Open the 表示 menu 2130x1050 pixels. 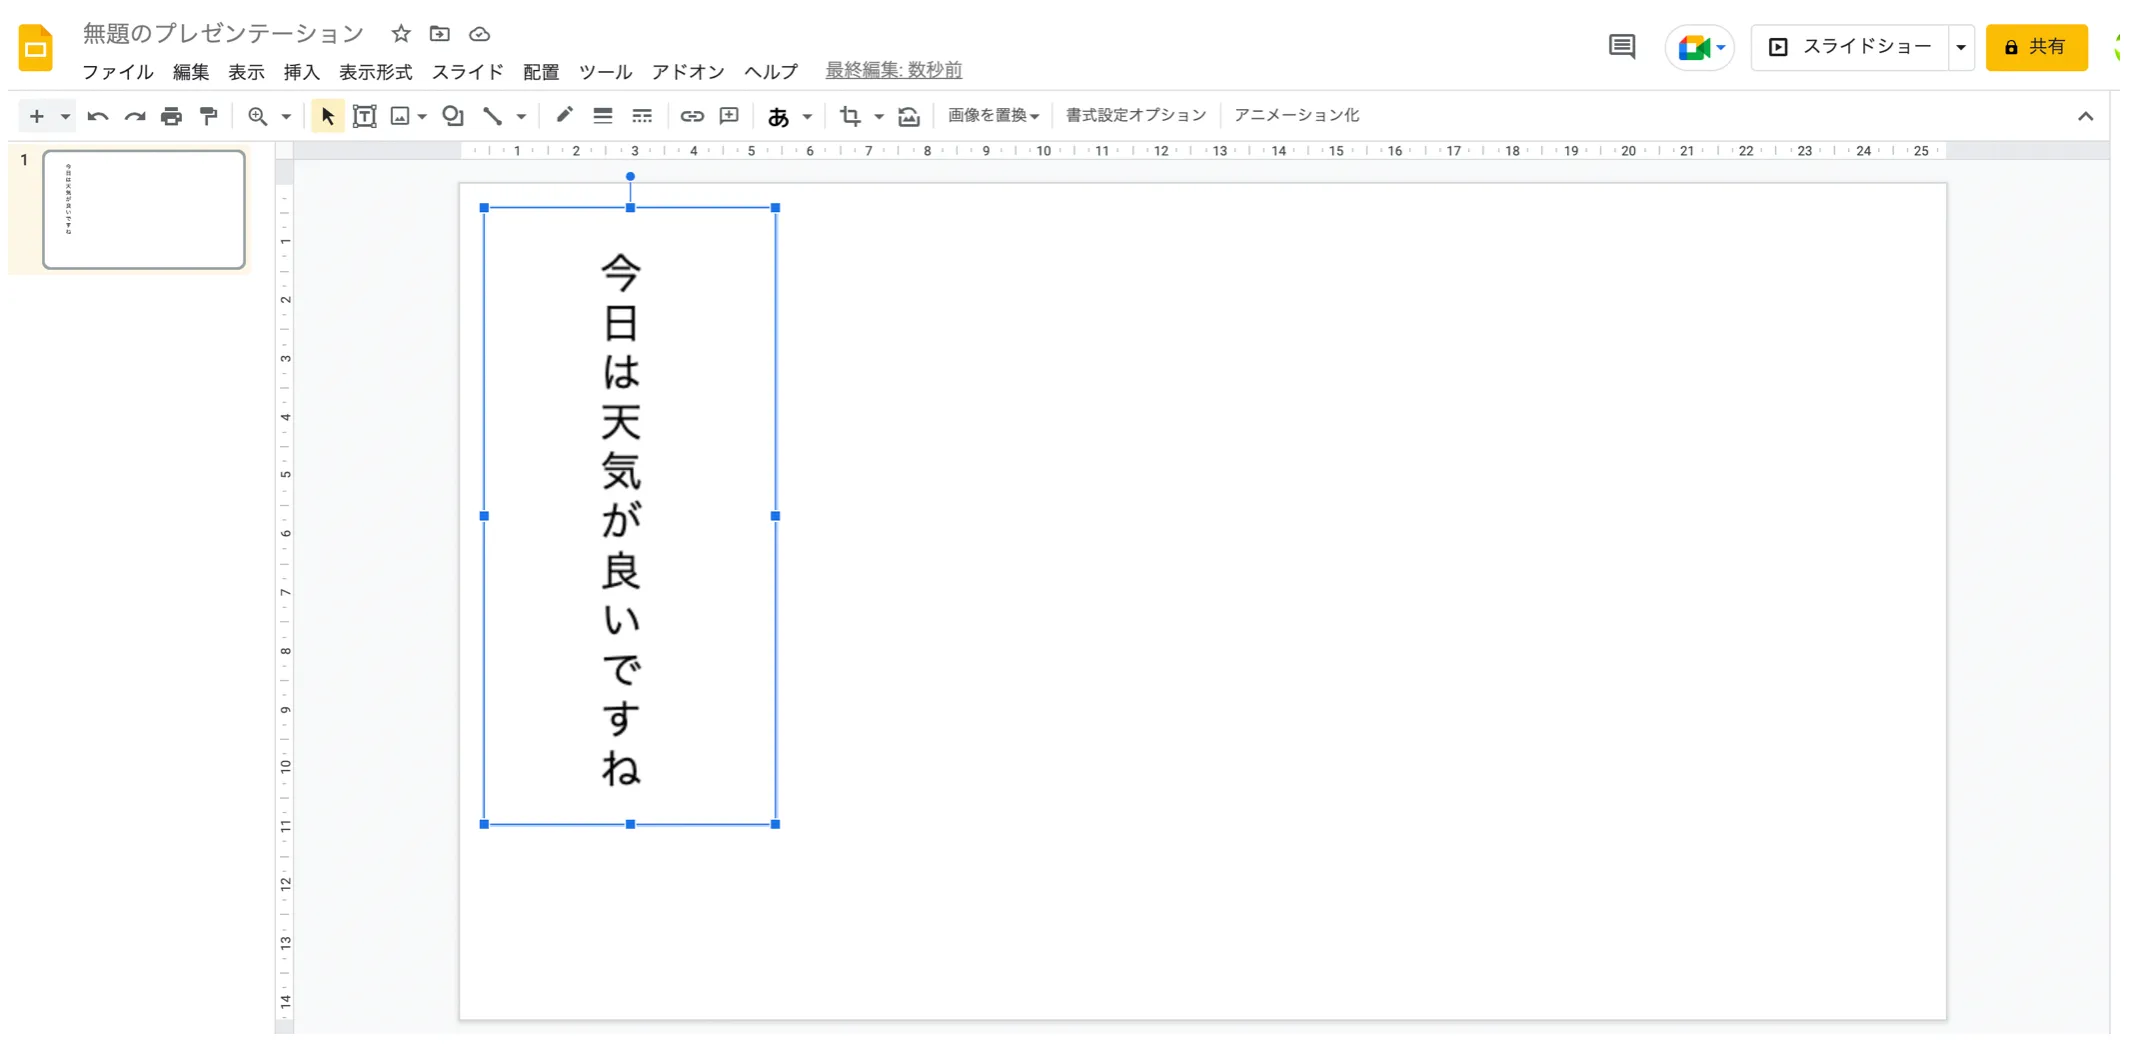coord(246,71)
